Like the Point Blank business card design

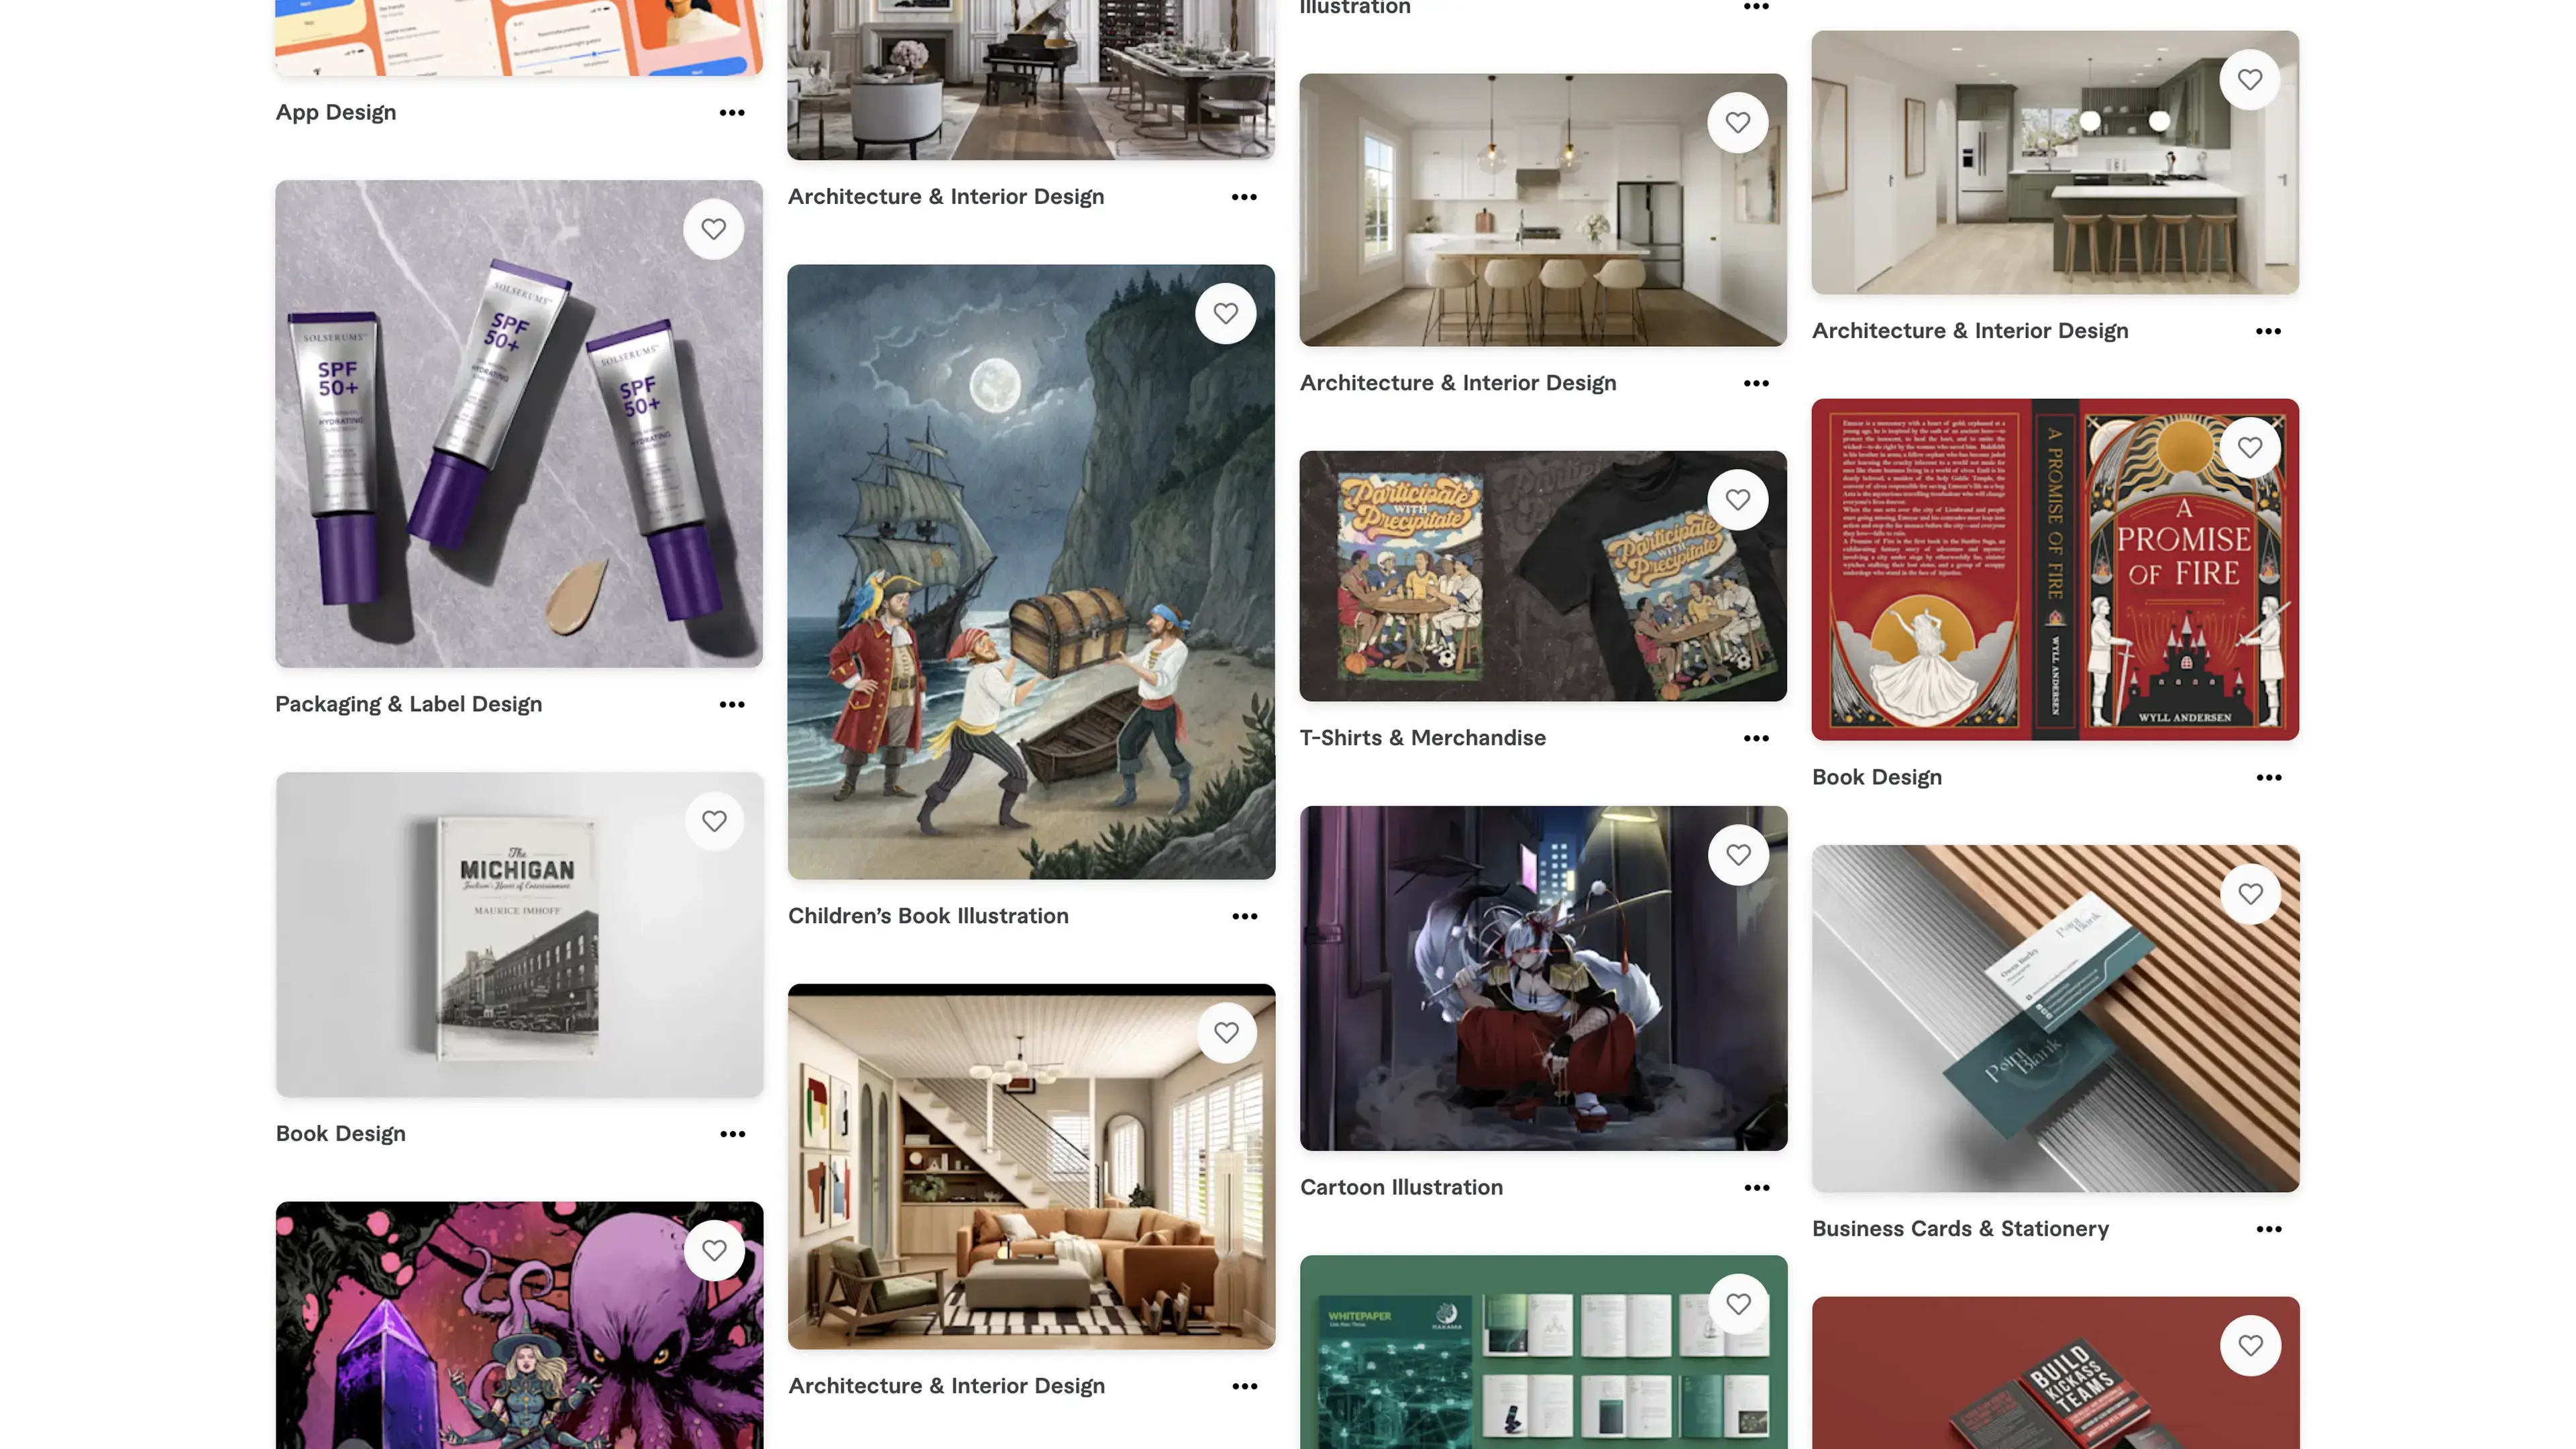click(2250, 894)
